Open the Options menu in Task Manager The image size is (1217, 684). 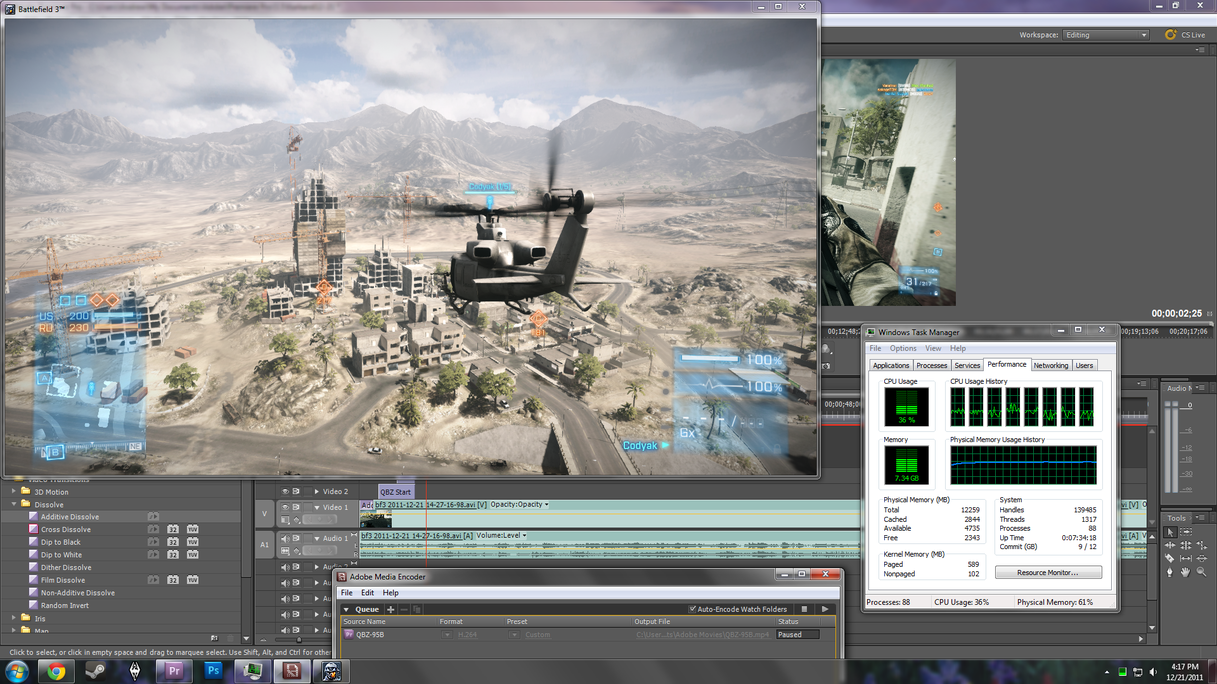click(x=903, y=349)
